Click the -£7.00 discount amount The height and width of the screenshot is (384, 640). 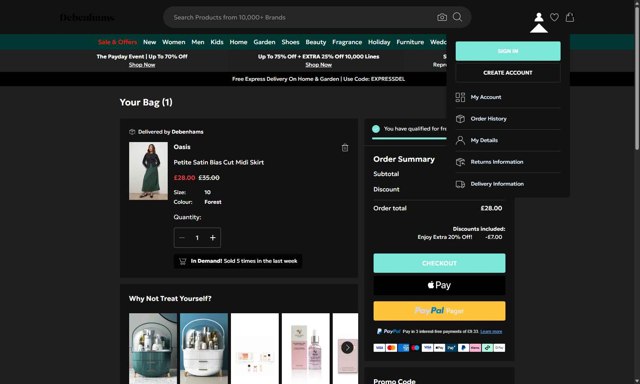pyautogui.click(x=493, y=237)
